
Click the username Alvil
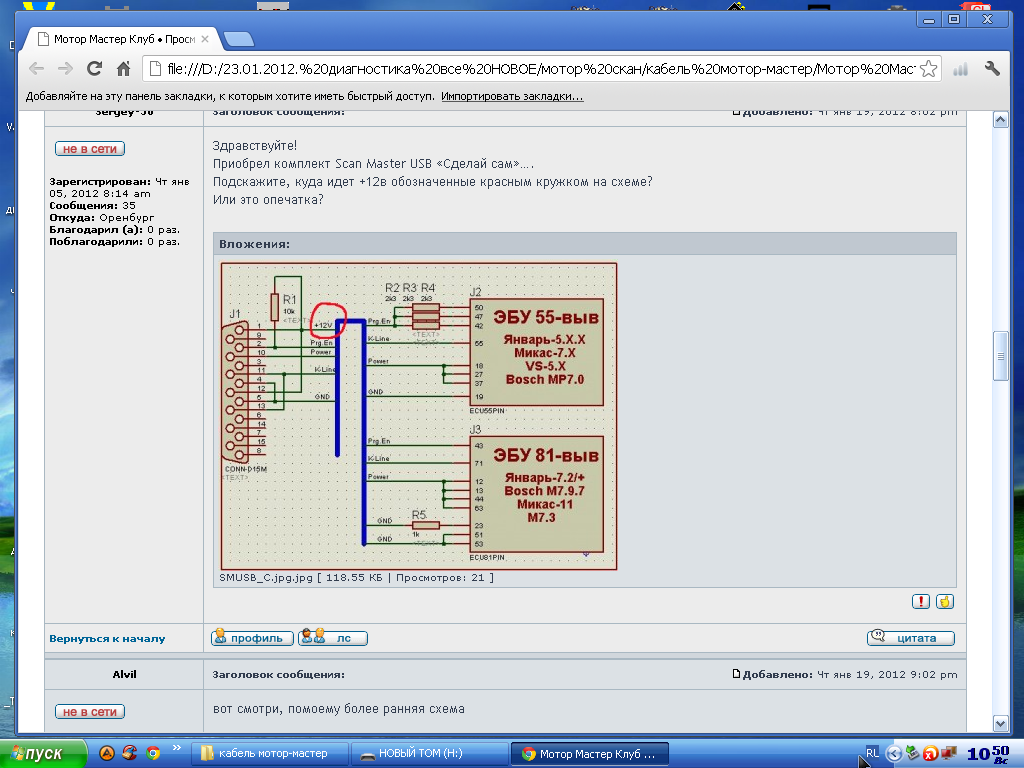pos(124,675)
